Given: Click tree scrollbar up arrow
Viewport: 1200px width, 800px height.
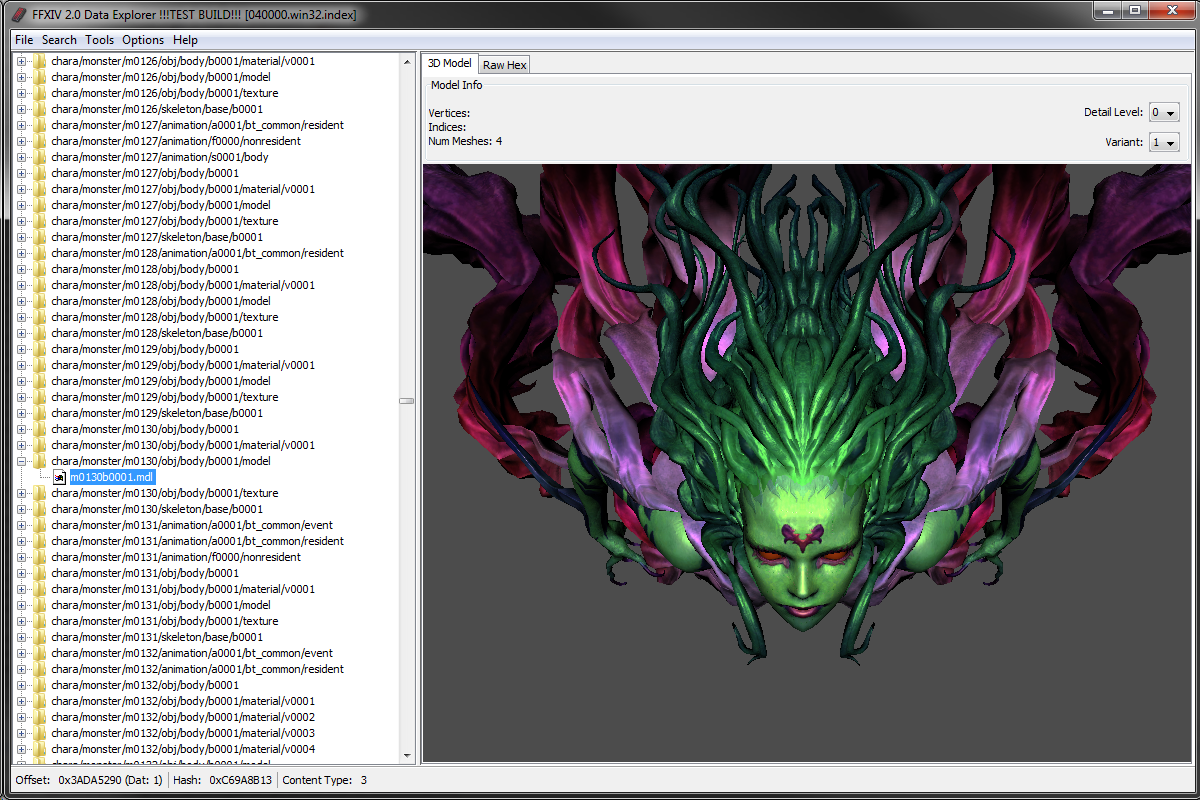Looking at the screenshot, I should (407, 61).
